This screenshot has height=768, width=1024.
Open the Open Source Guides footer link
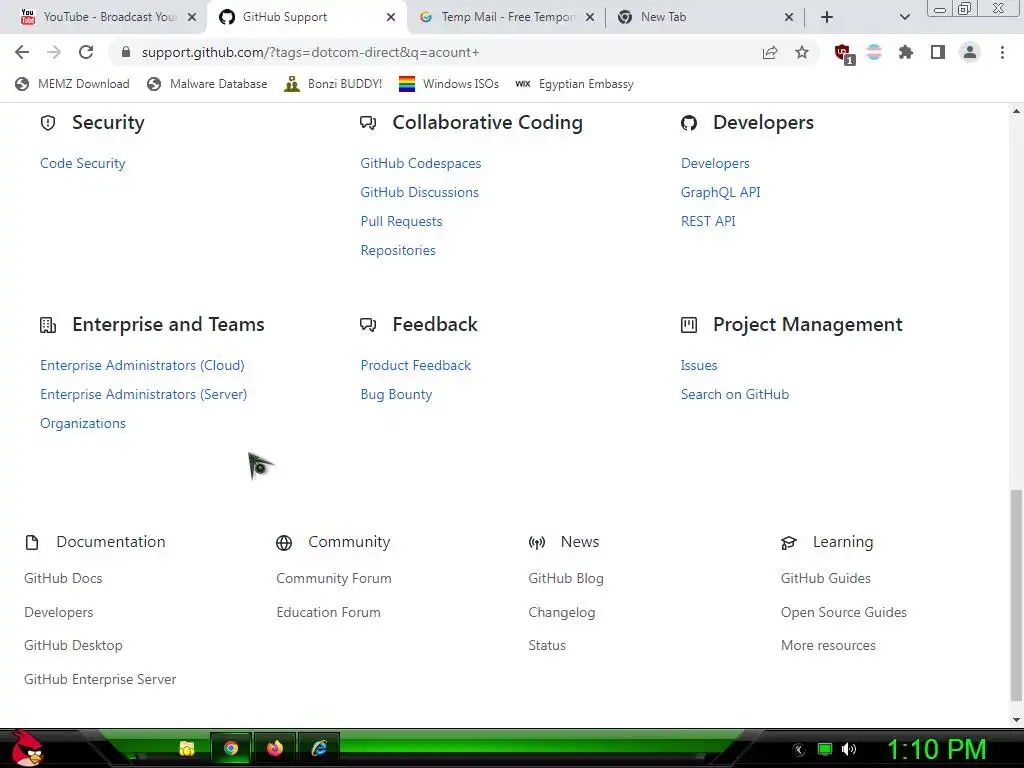844,613
